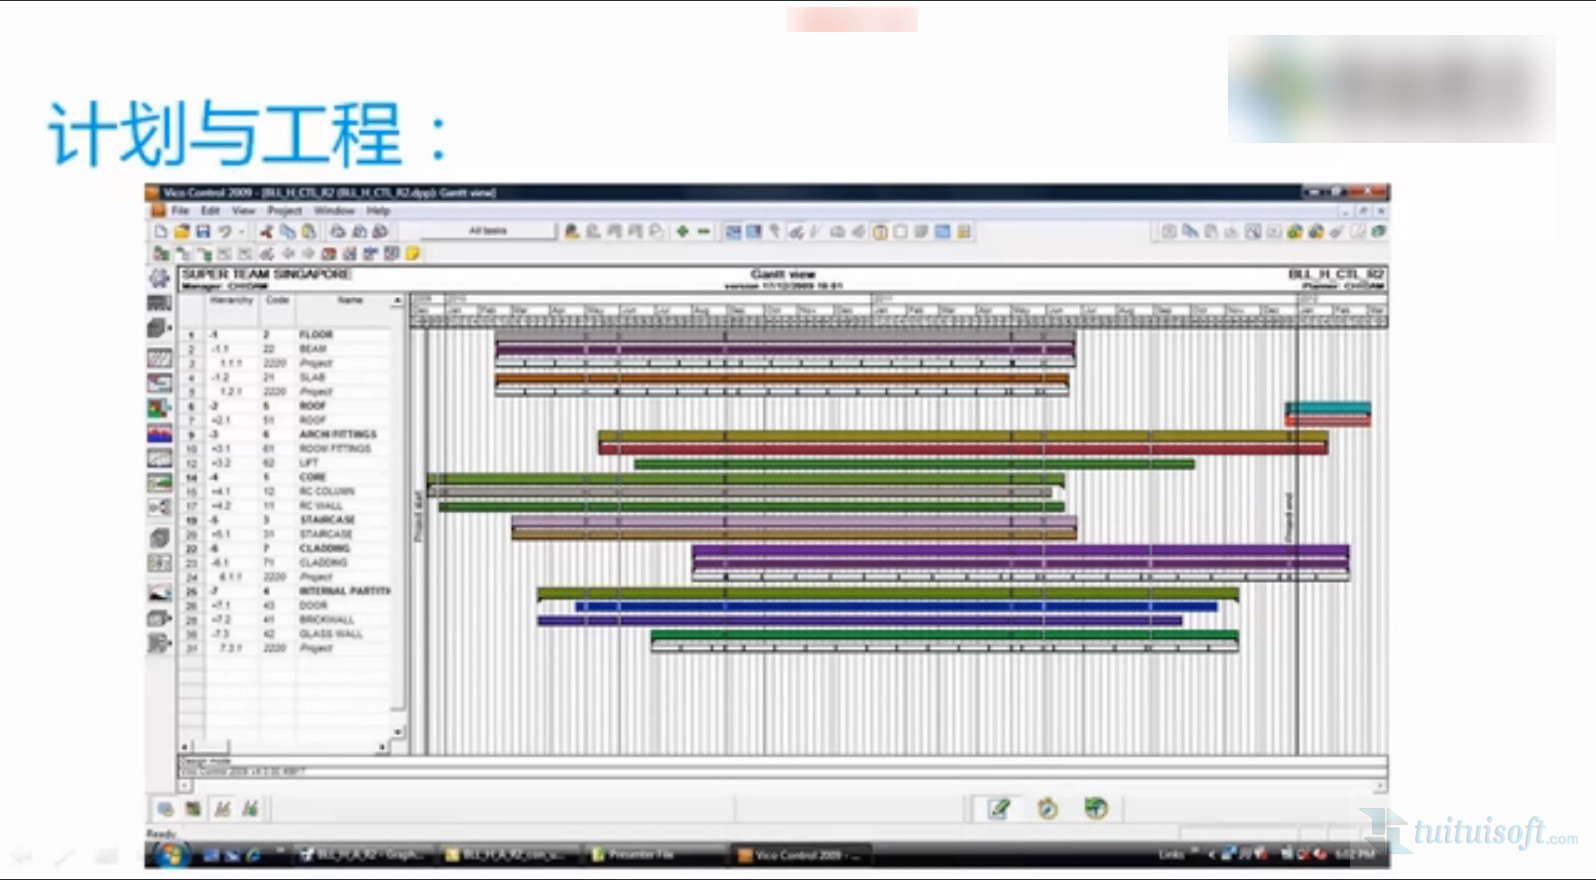This screenshot has height=880, width=1596.
Task: Switch to Presenter File taskbar button
Action: tap(640, 855)
